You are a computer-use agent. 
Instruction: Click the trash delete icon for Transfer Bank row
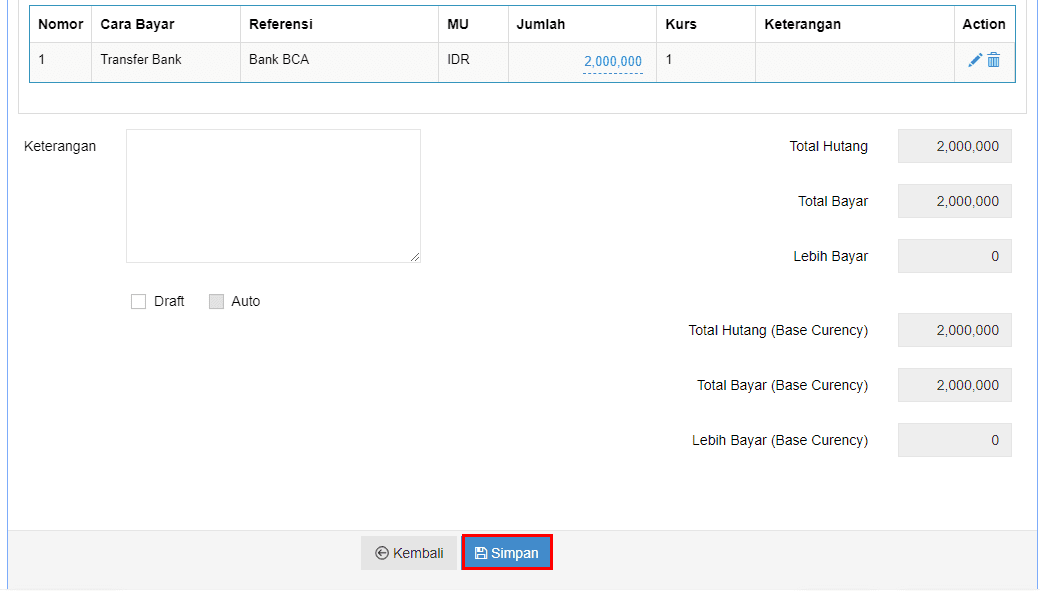click(x=994, y=60)
